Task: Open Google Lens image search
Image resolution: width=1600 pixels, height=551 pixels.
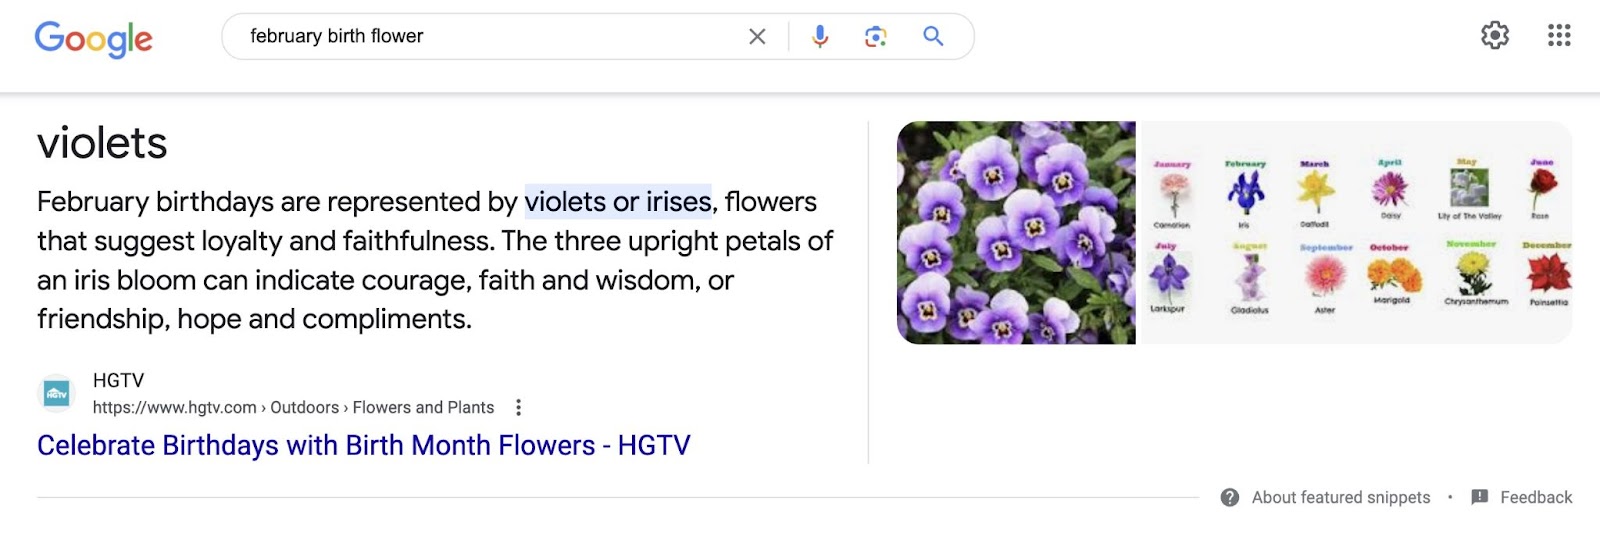Action: point(876,37)
